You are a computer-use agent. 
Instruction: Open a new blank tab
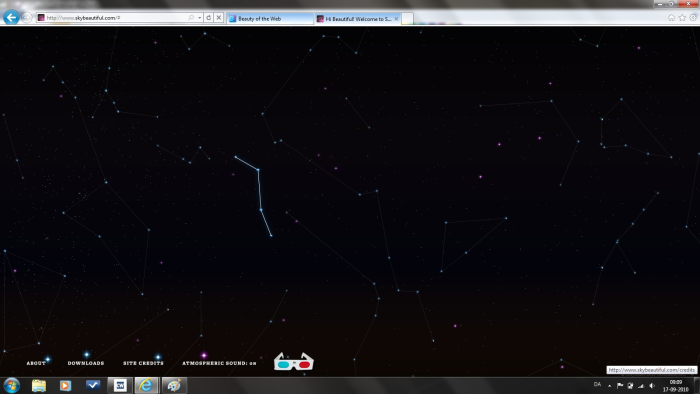(407, 19)
